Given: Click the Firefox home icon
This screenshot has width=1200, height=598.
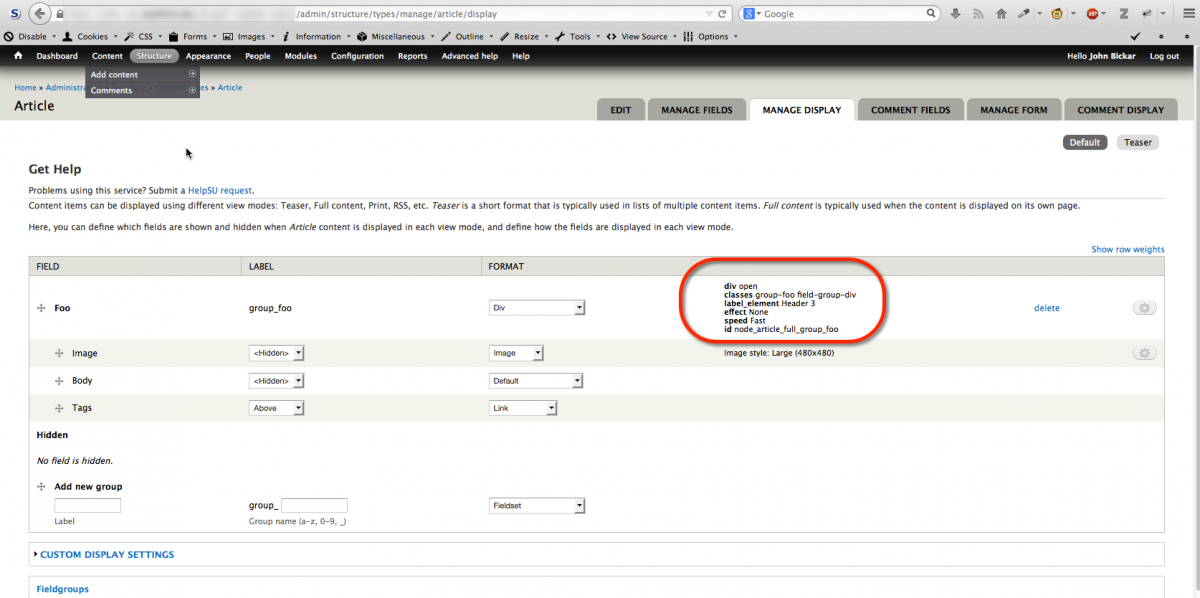Looking at the screenshot, I should click(1001, 13).
